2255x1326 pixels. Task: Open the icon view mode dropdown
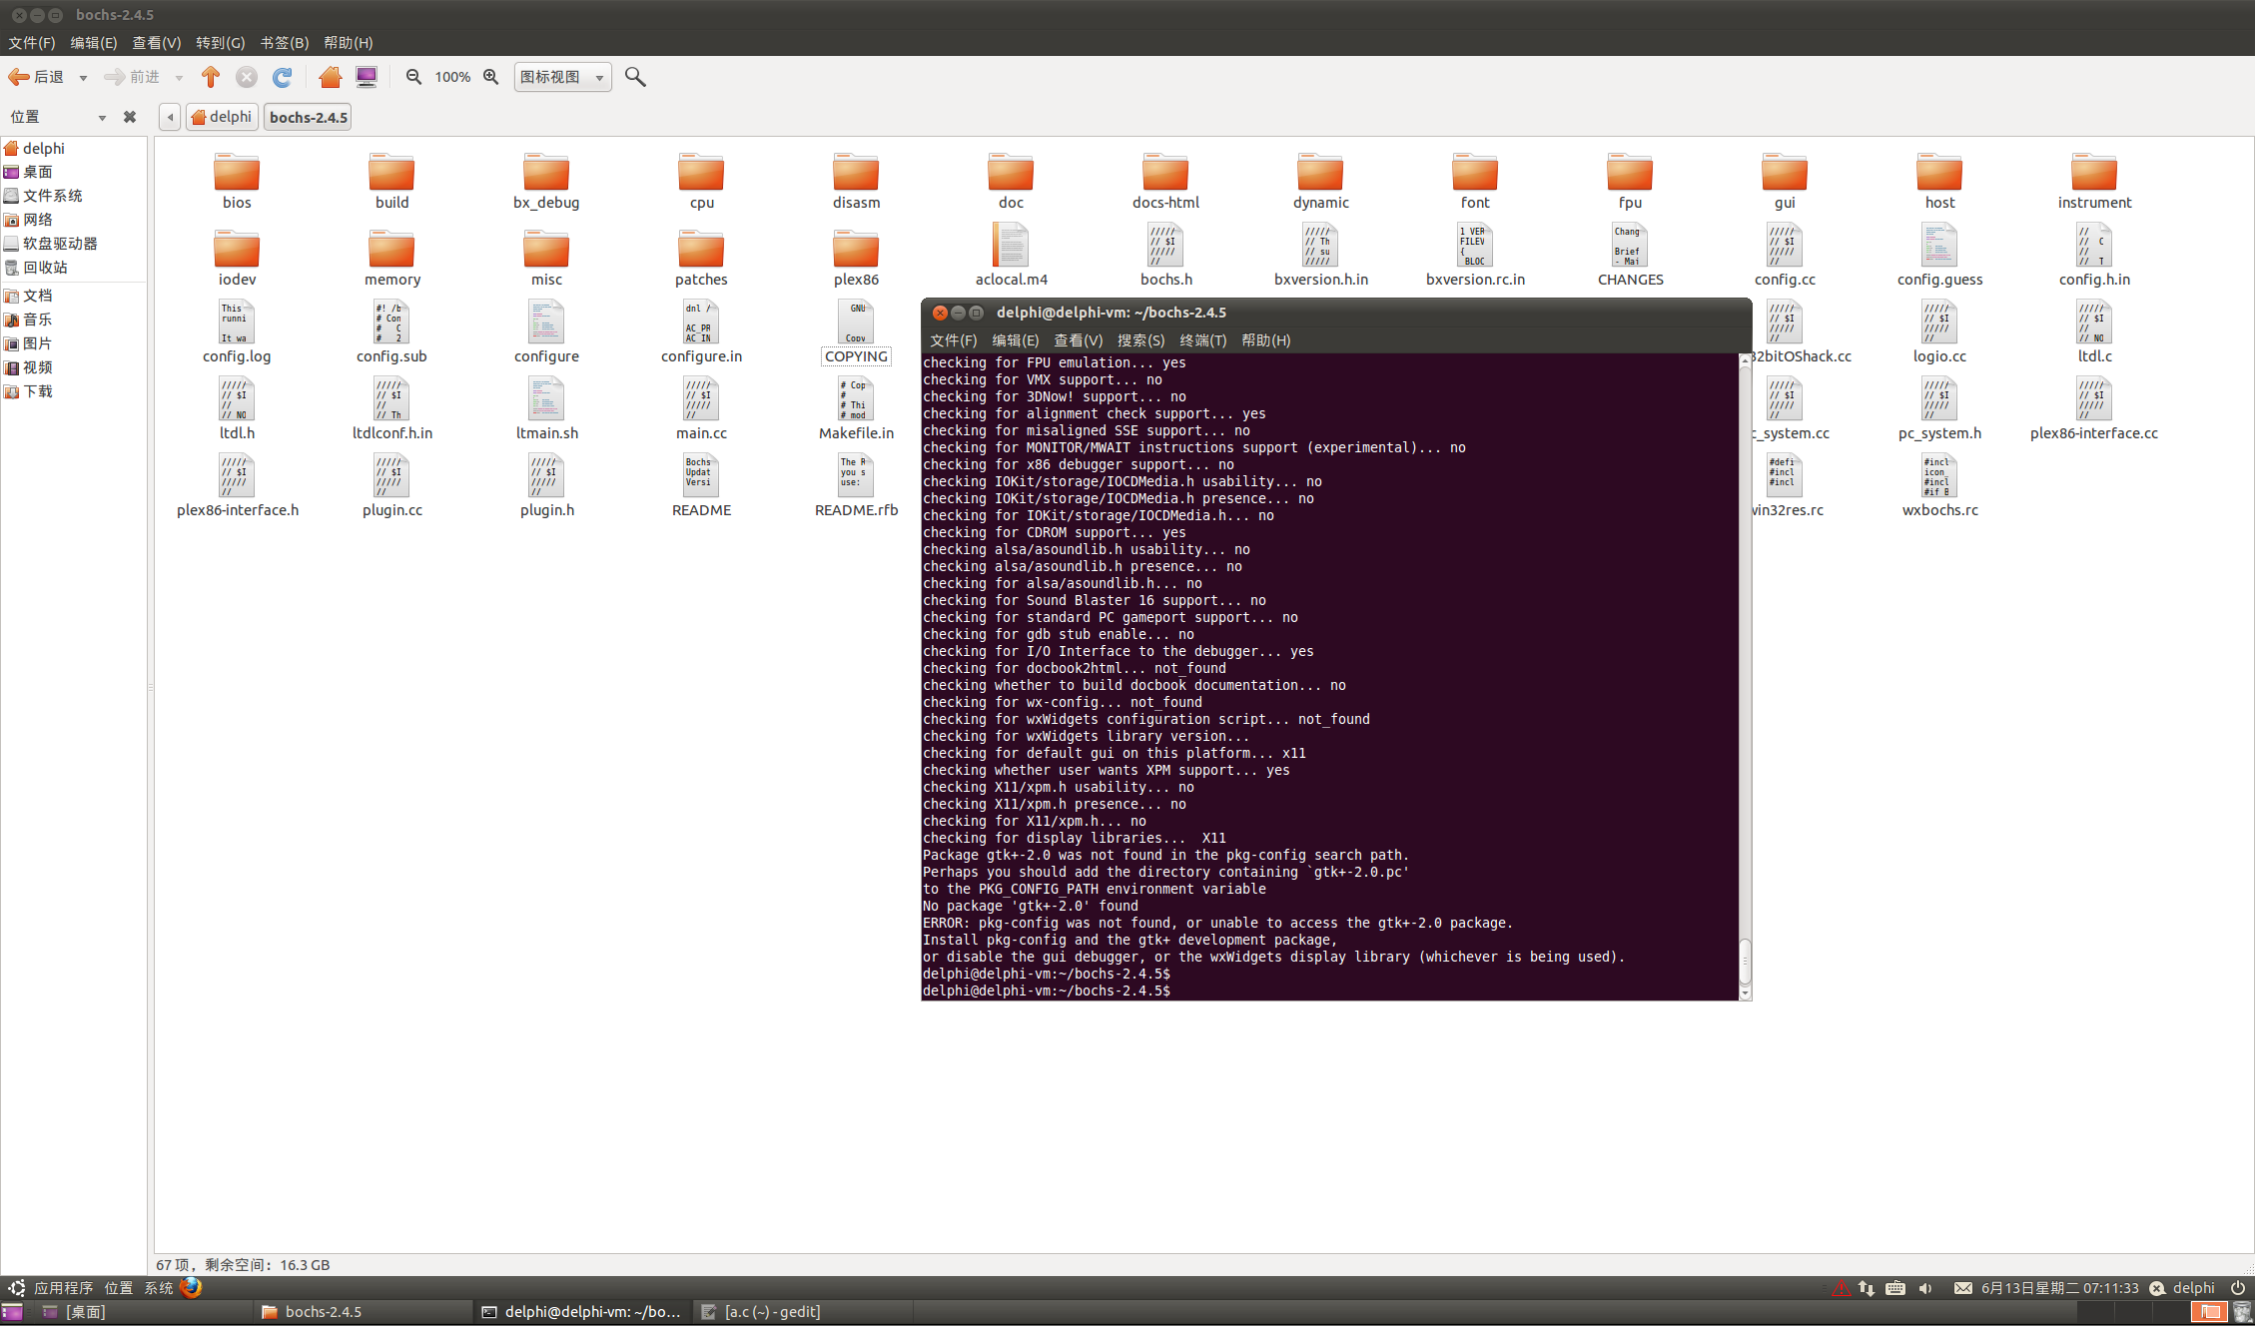coord(562,77)
